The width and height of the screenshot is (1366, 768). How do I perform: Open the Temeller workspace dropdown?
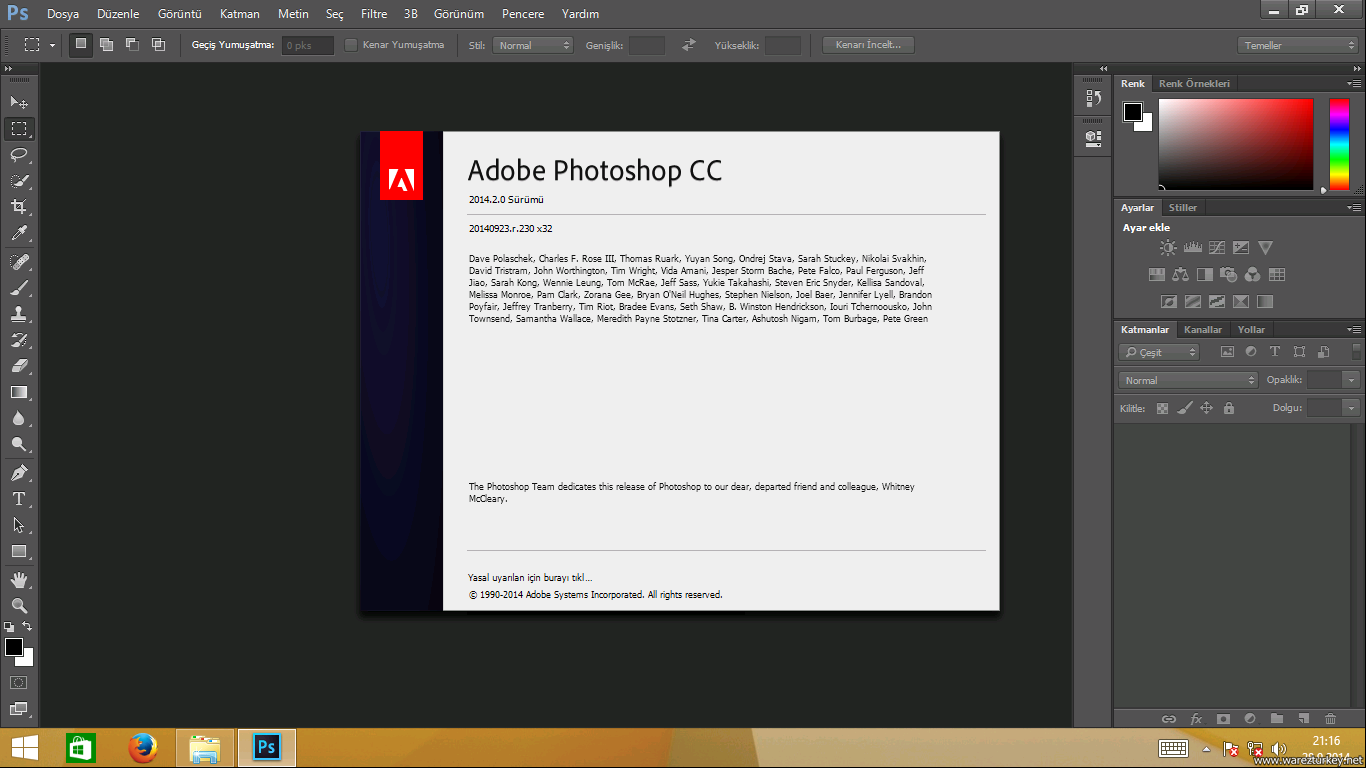pyautogui.click(x=1297, y=45)
